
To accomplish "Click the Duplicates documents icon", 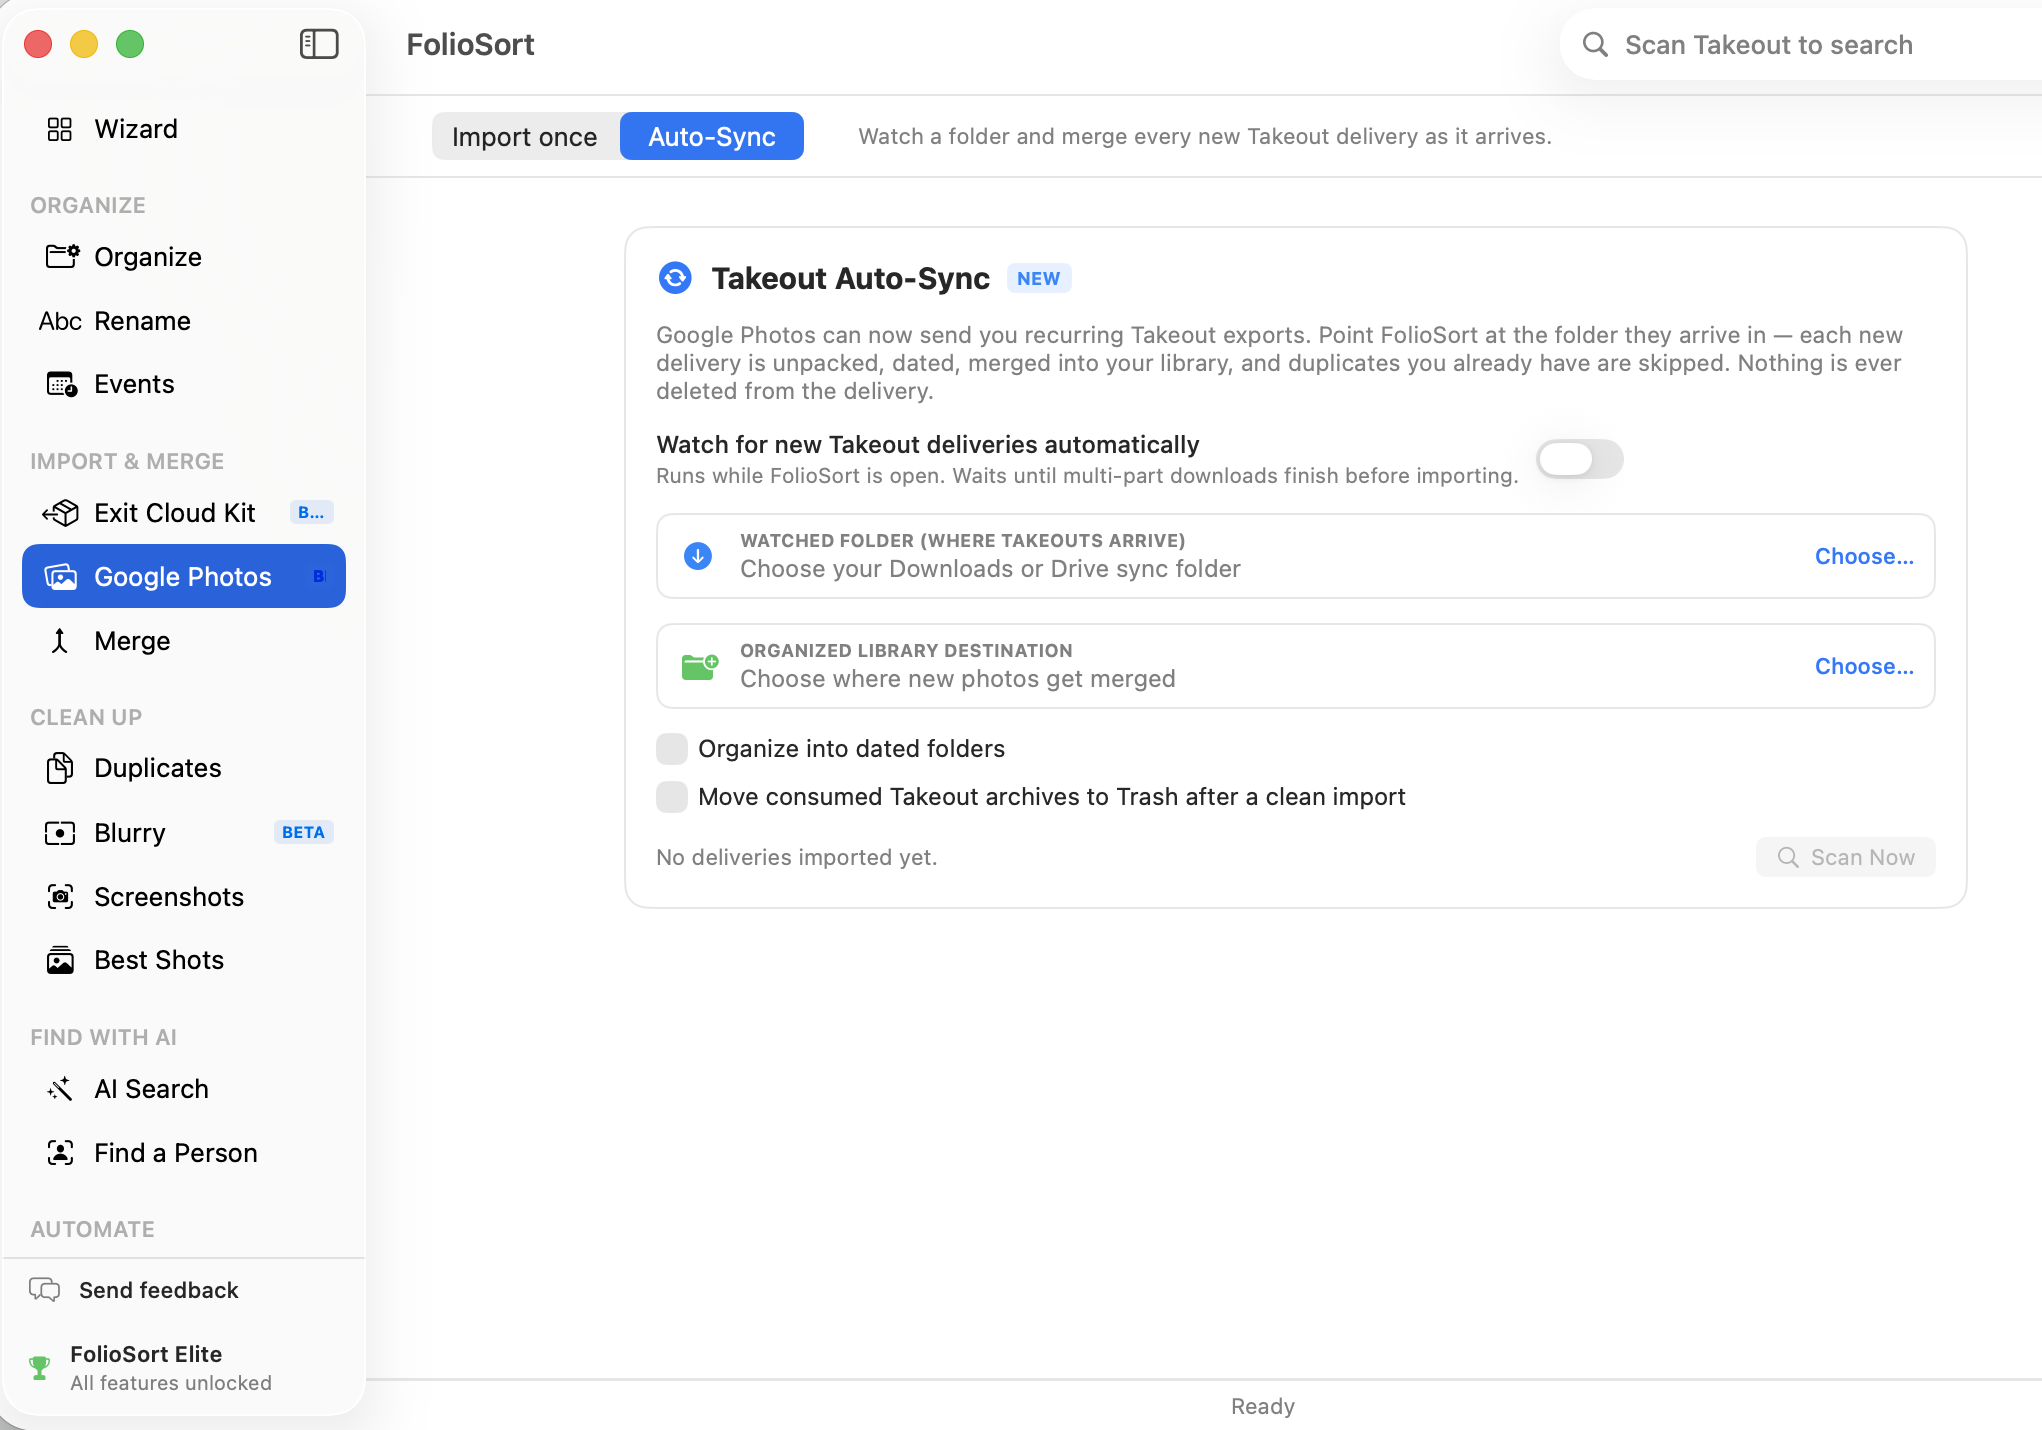I will pos(60,768).
